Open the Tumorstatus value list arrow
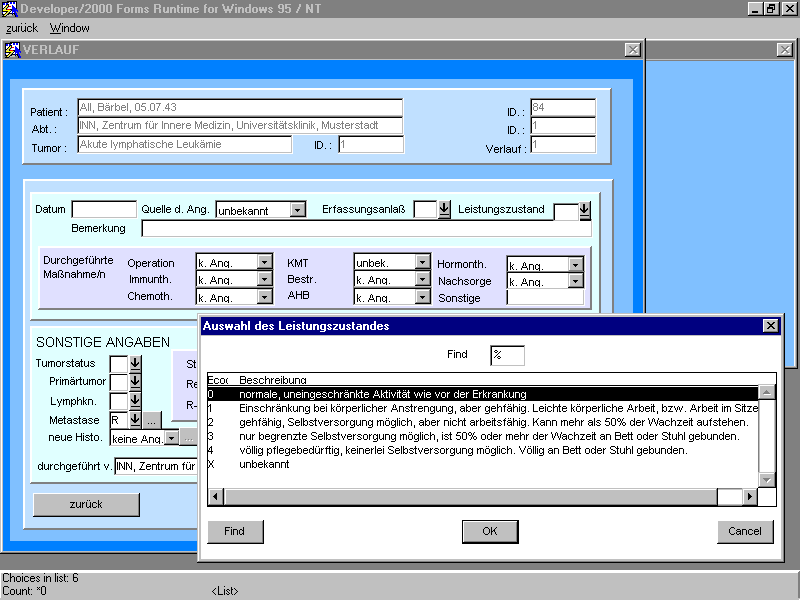Image resolution: width=800 pixels, height=600 pixels. click(x=136, y=364)
